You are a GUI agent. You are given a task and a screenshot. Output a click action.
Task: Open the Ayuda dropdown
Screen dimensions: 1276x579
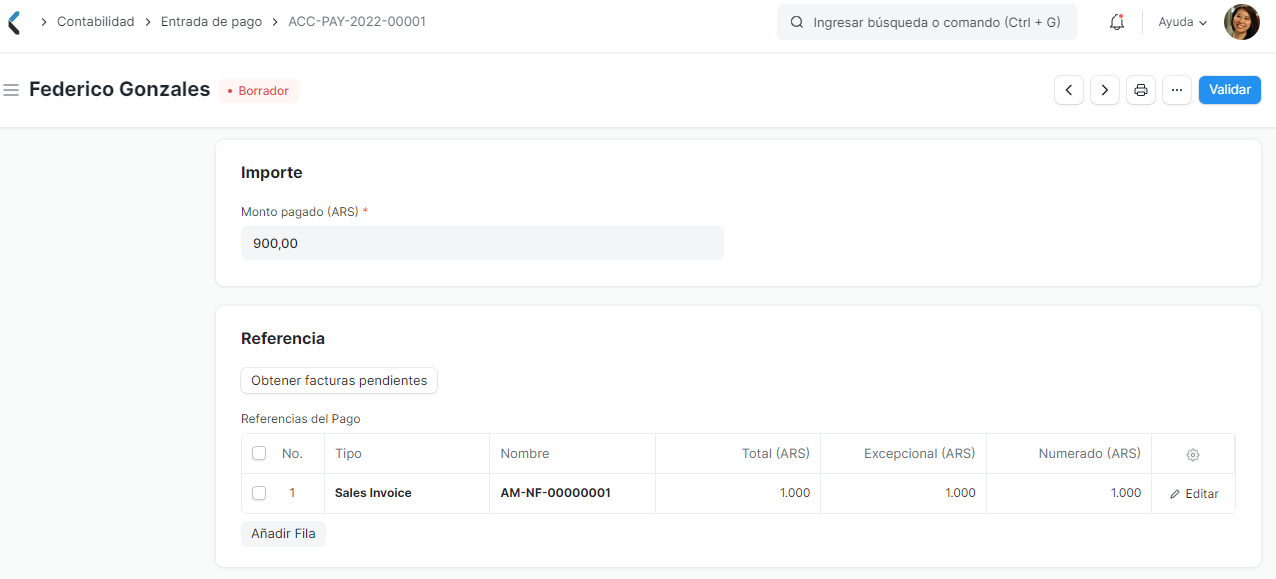pyautogui.click(x=1183, y=22)
